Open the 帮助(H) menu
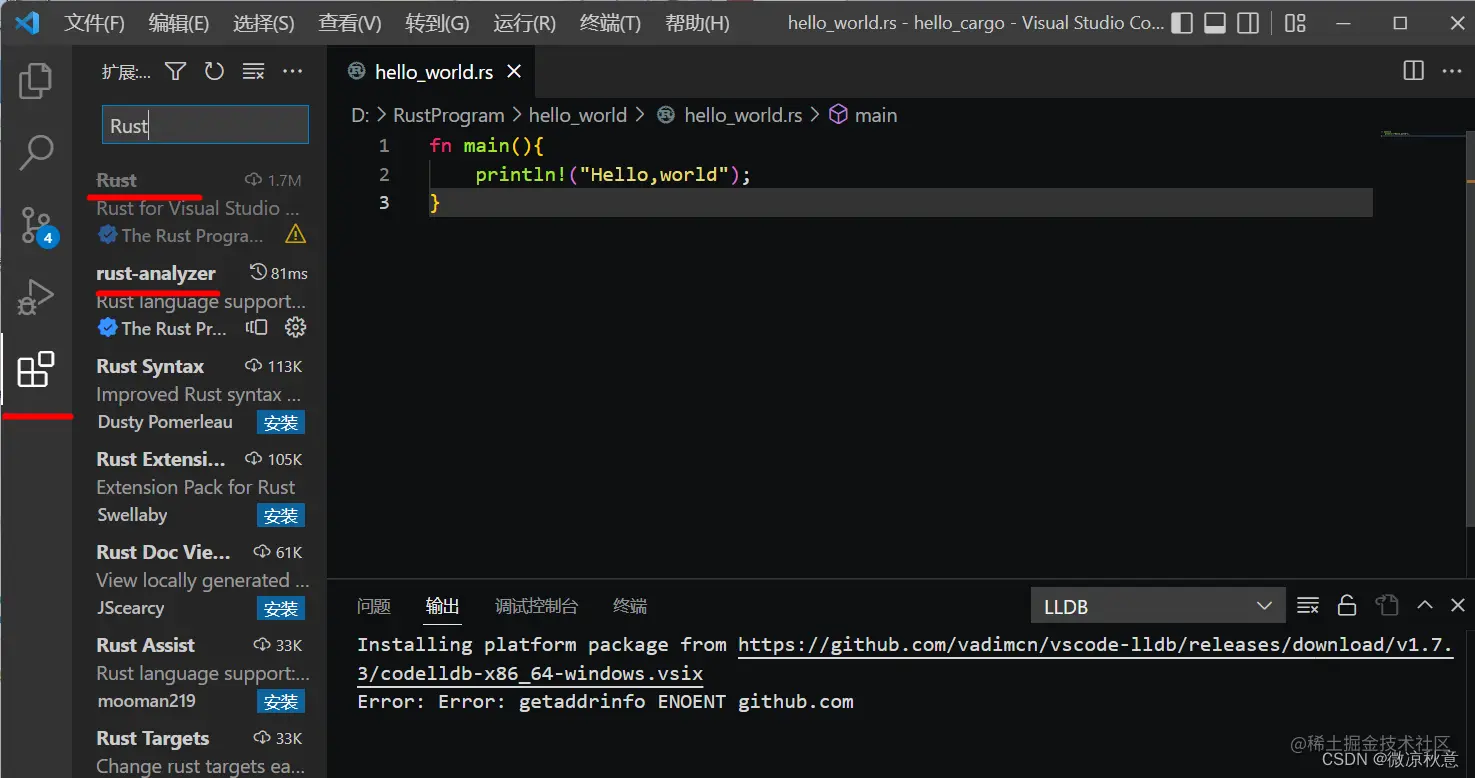Image resolution: width=1475 pixels, height=778 pixels. [x=697, y=23]
